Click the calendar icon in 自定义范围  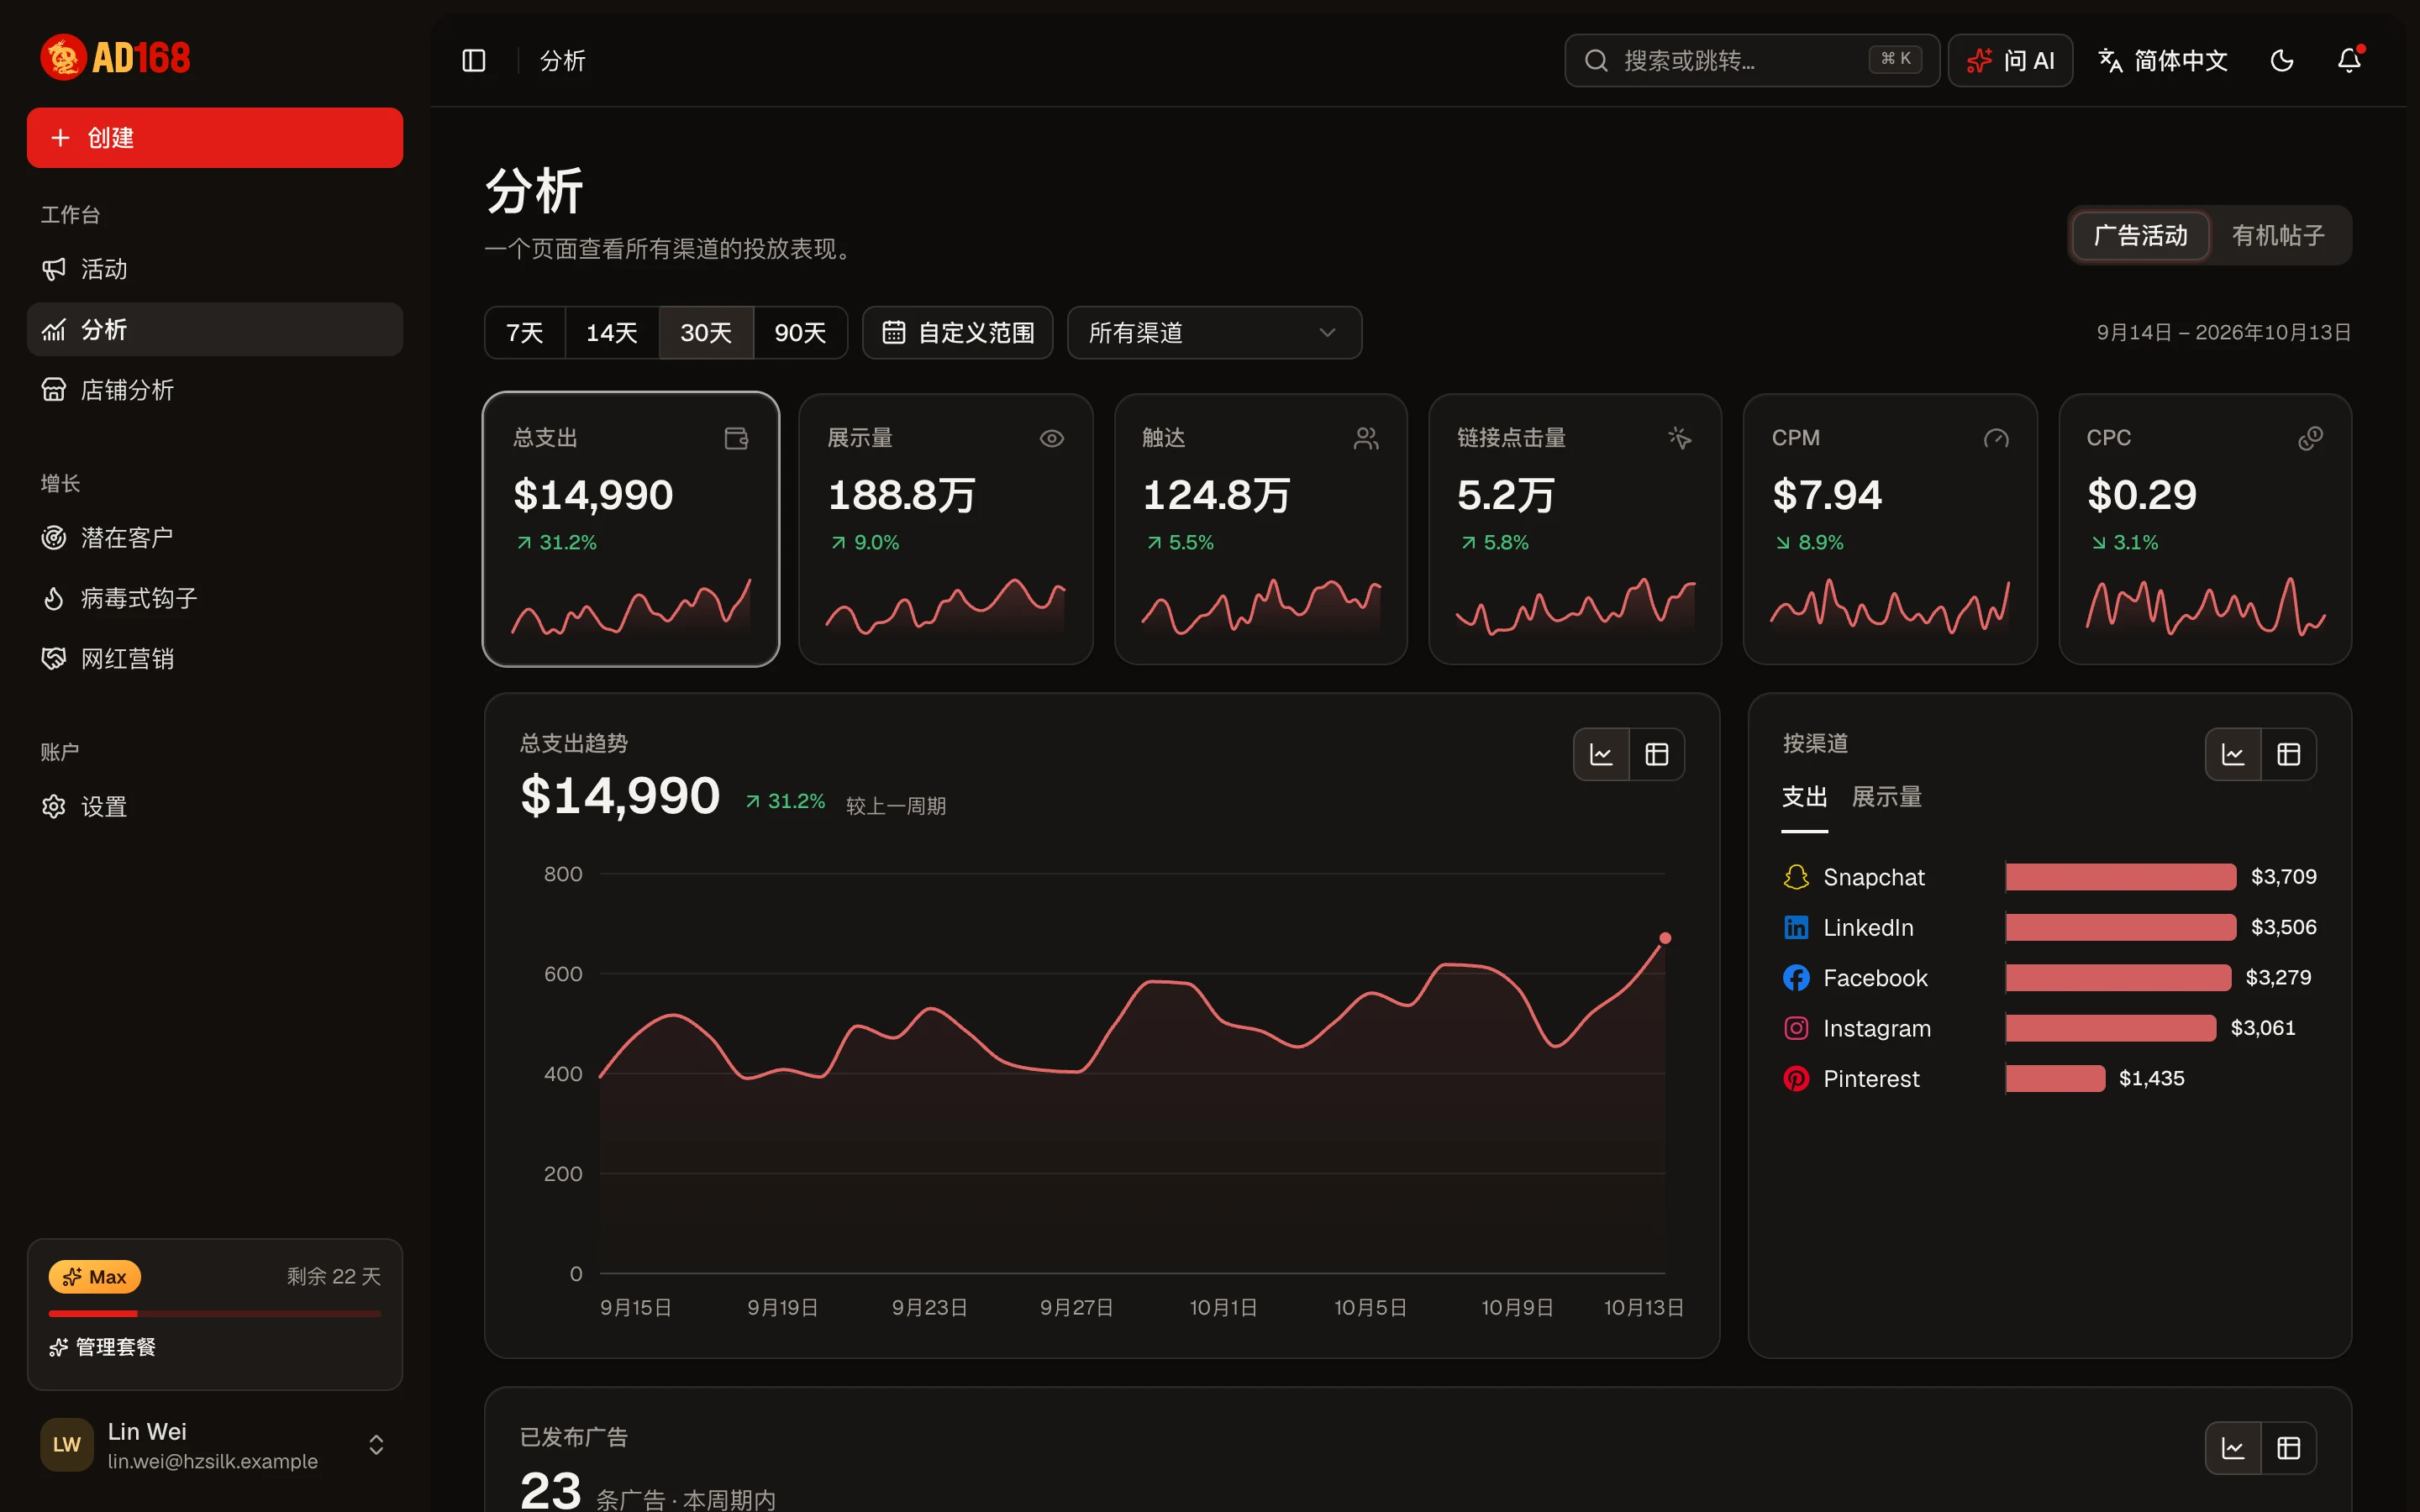tap(893, 333)
